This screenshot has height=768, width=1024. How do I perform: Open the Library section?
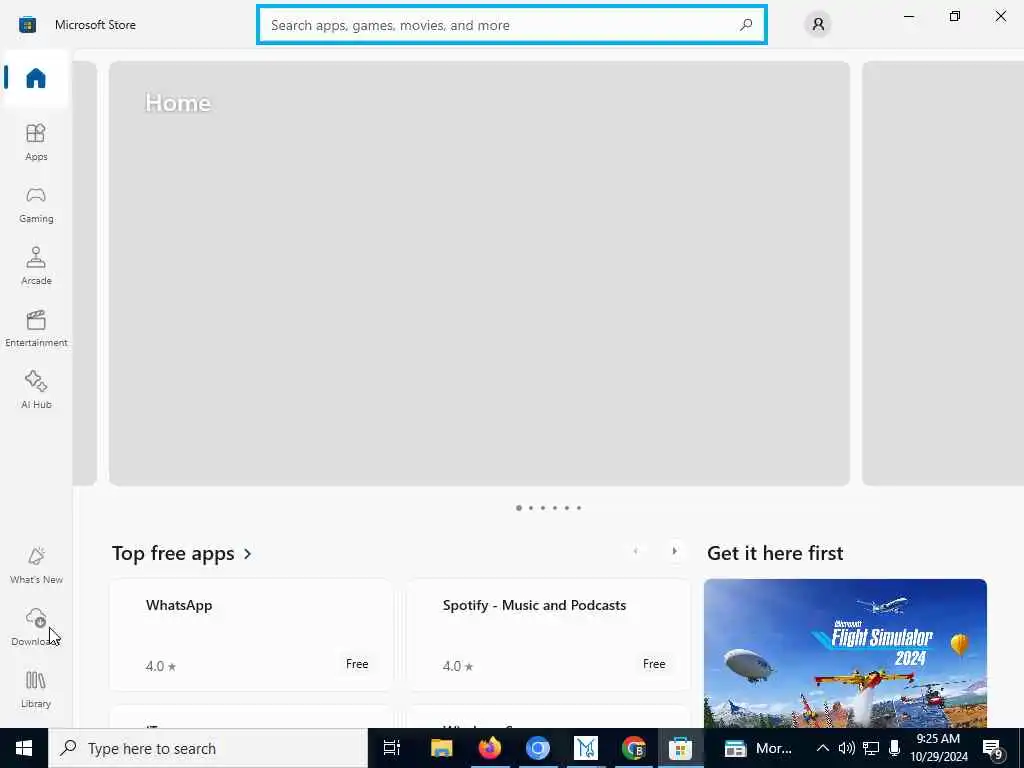coord(36,689)
